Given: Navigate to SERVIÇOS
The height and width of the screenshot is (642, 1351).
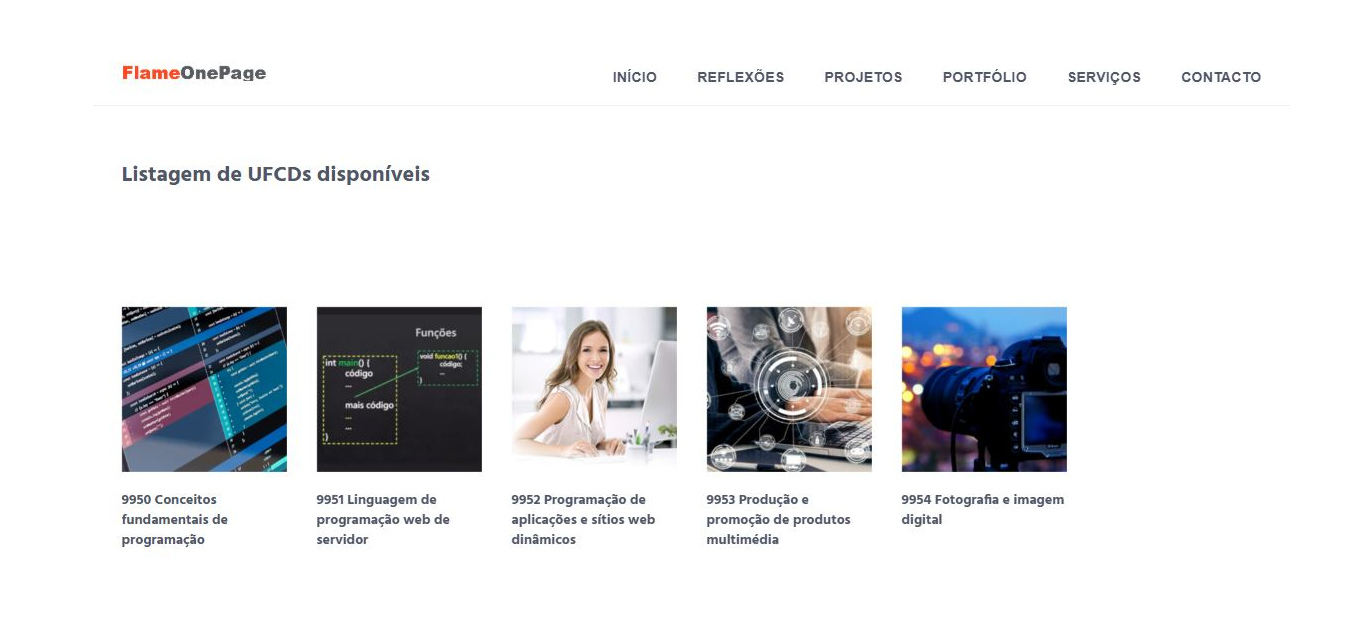Looking at the screenshot, I should click(x=1104, y=77).
